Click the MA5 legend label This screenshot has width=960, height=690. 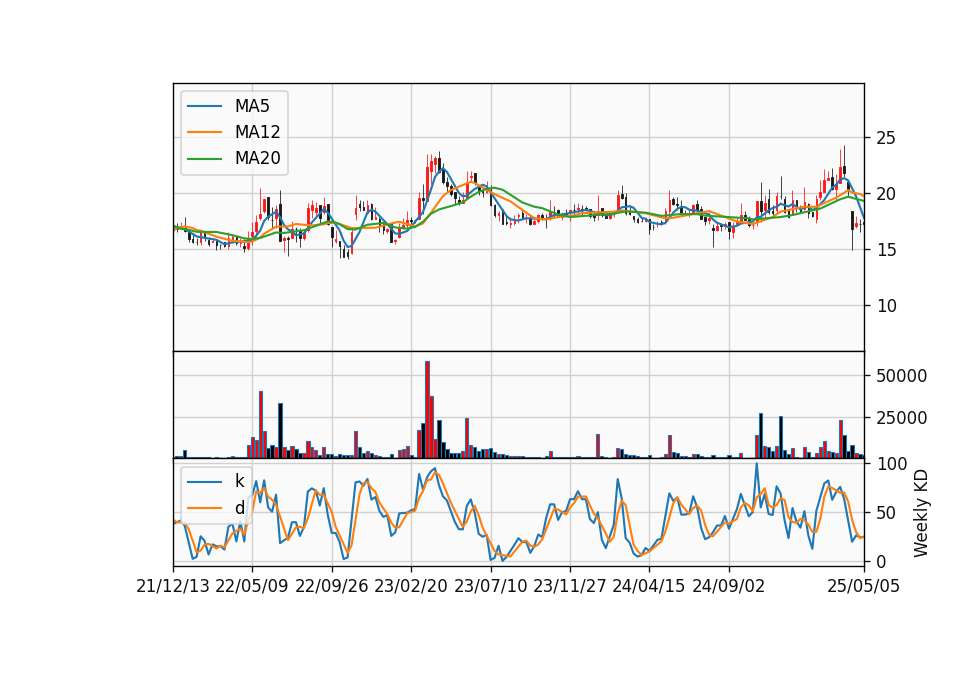click(x=252, y=106)
